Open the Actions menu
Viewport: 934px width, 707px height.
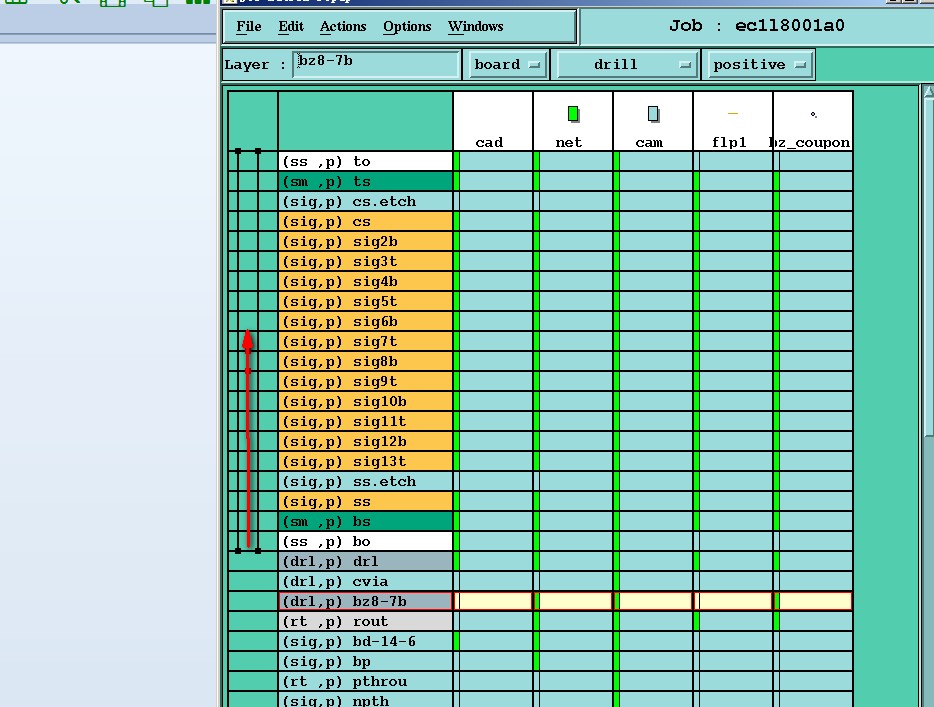coord(343,26)
